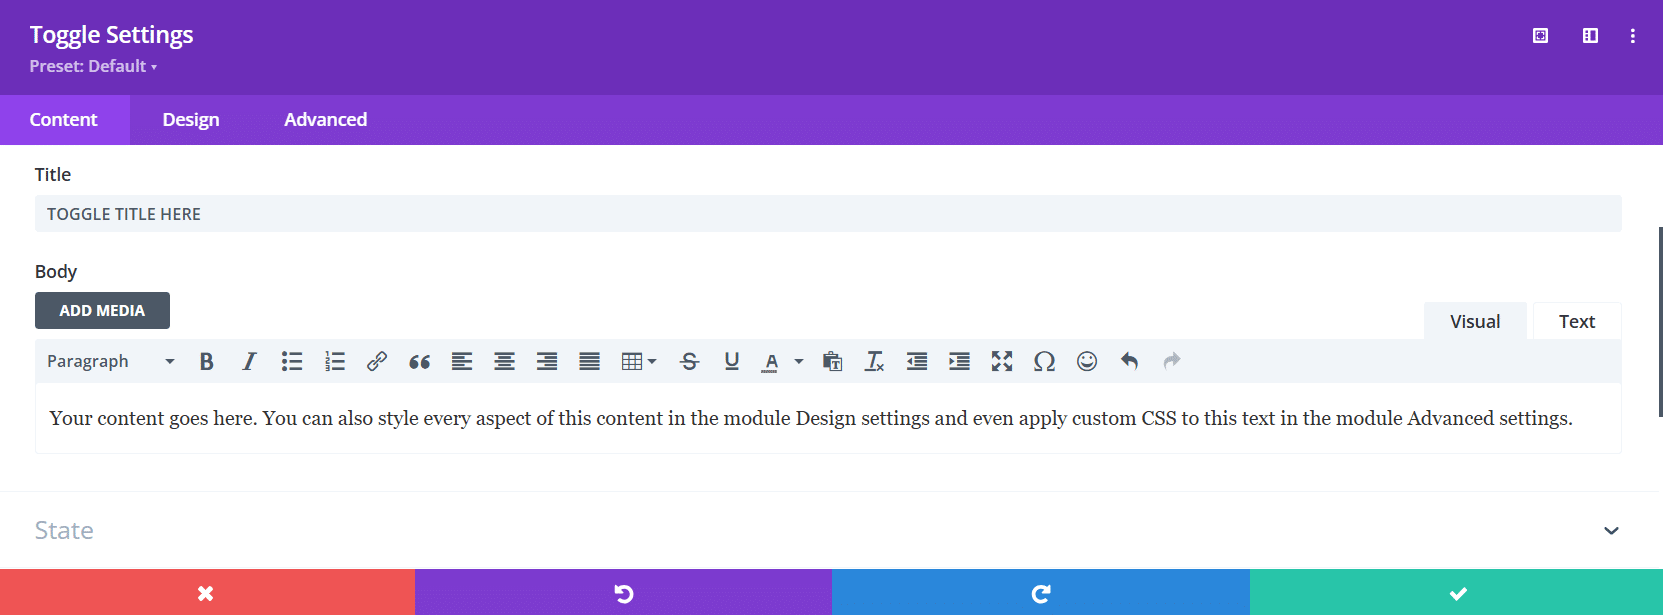
Task: Toggle bold formatting in body editor
Action: (x=207, y=362)
